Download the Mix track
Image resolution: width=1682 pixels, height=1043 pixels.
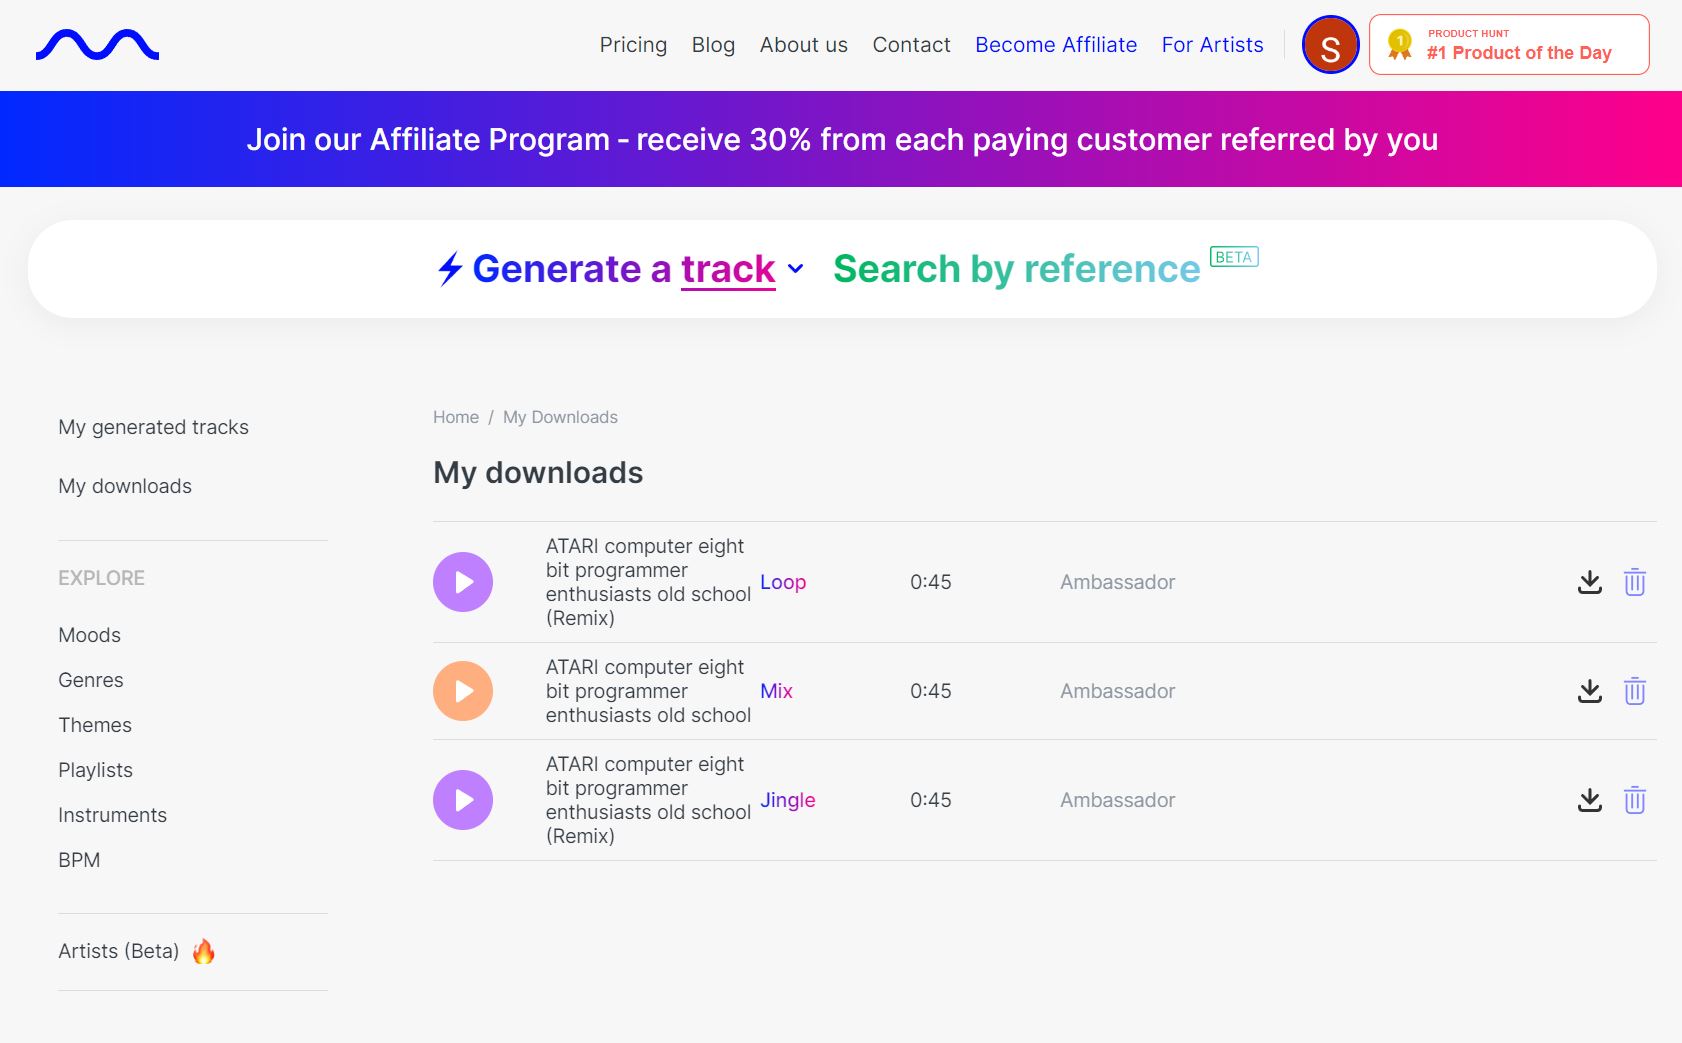[1589, 691]
